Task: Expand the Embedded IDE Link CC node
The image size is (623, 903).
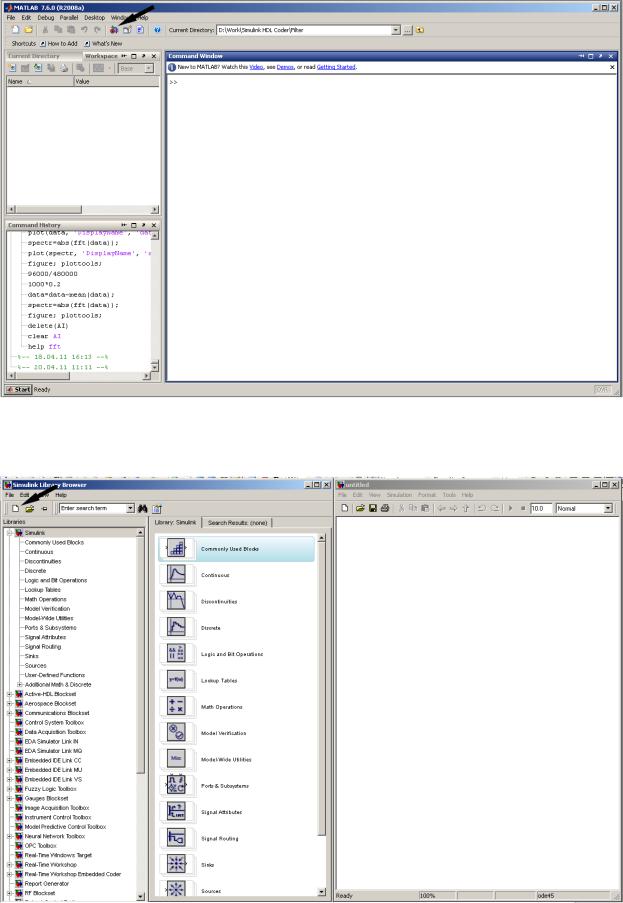Action: (x=10, y=761)
